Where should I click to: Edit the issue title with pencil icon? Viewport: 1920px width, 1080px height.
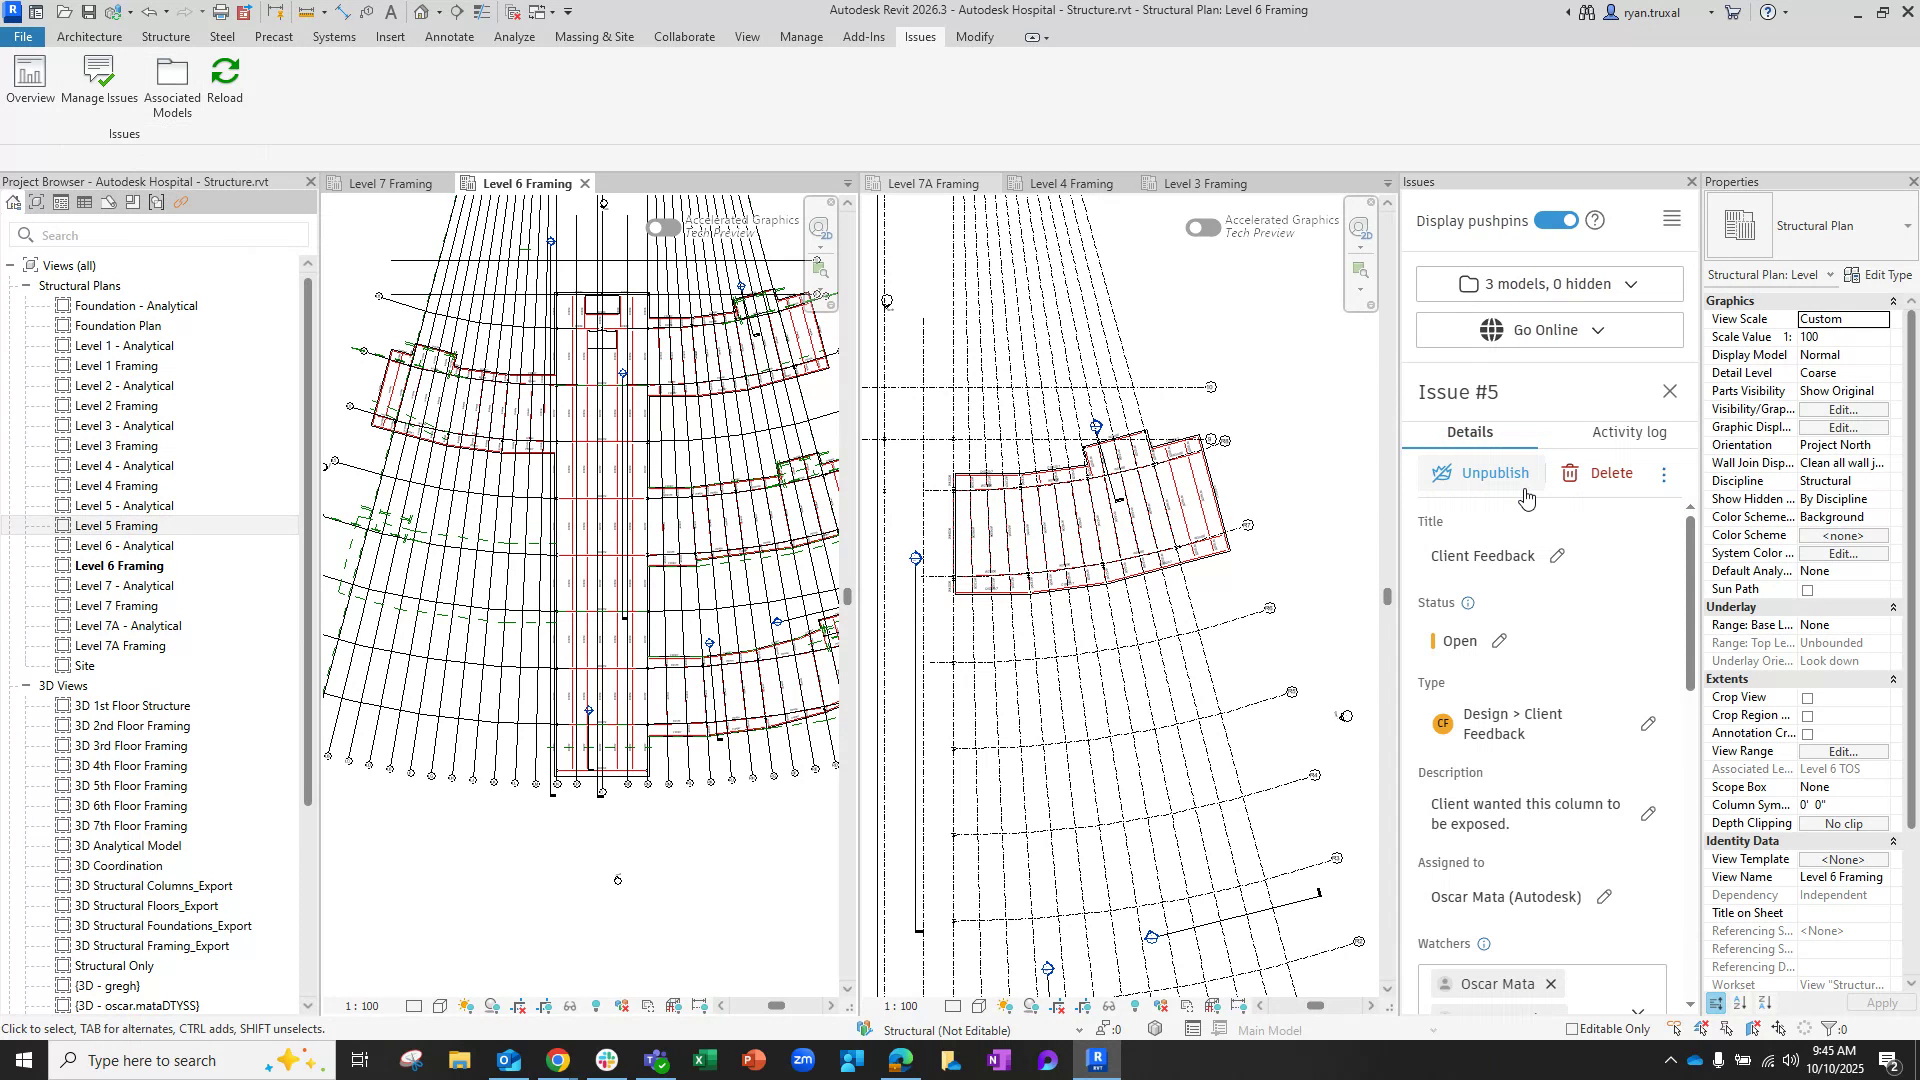1557,556
